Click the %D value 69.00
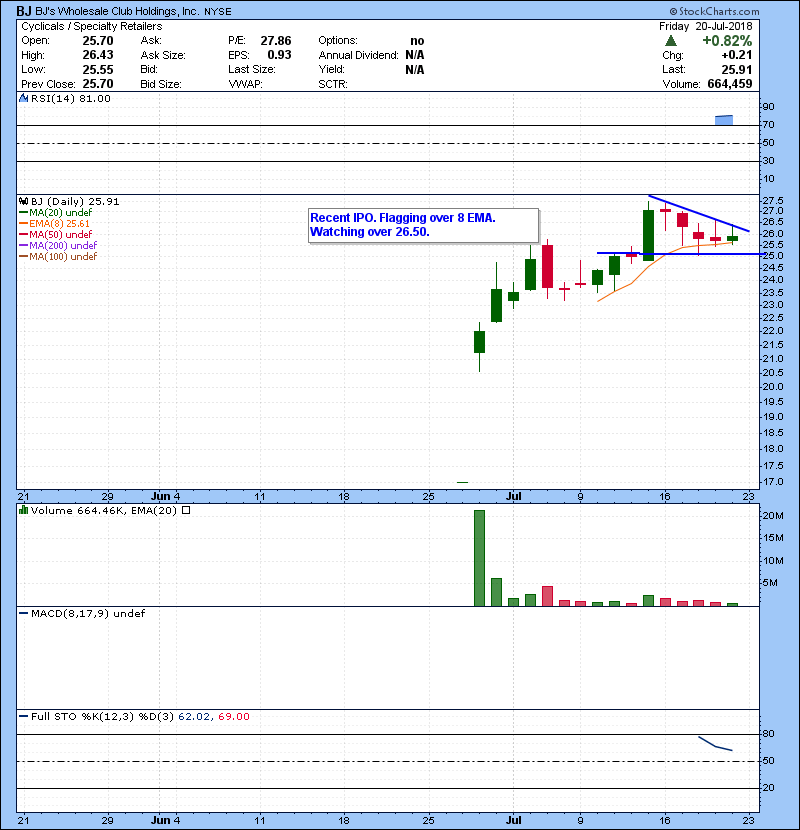Image resolution: width=800 pixels, height=830 pixels. click(x=233, y=717)
